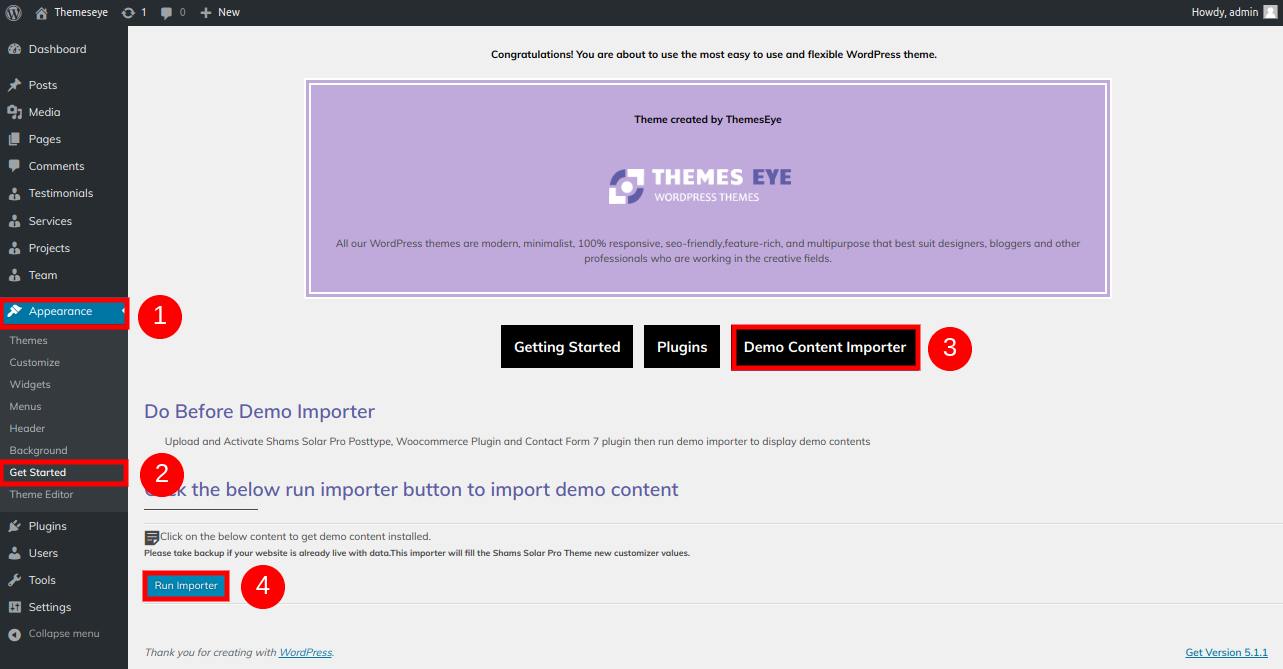Open the Demo Content Importer tab

click(x=824, y=346)
